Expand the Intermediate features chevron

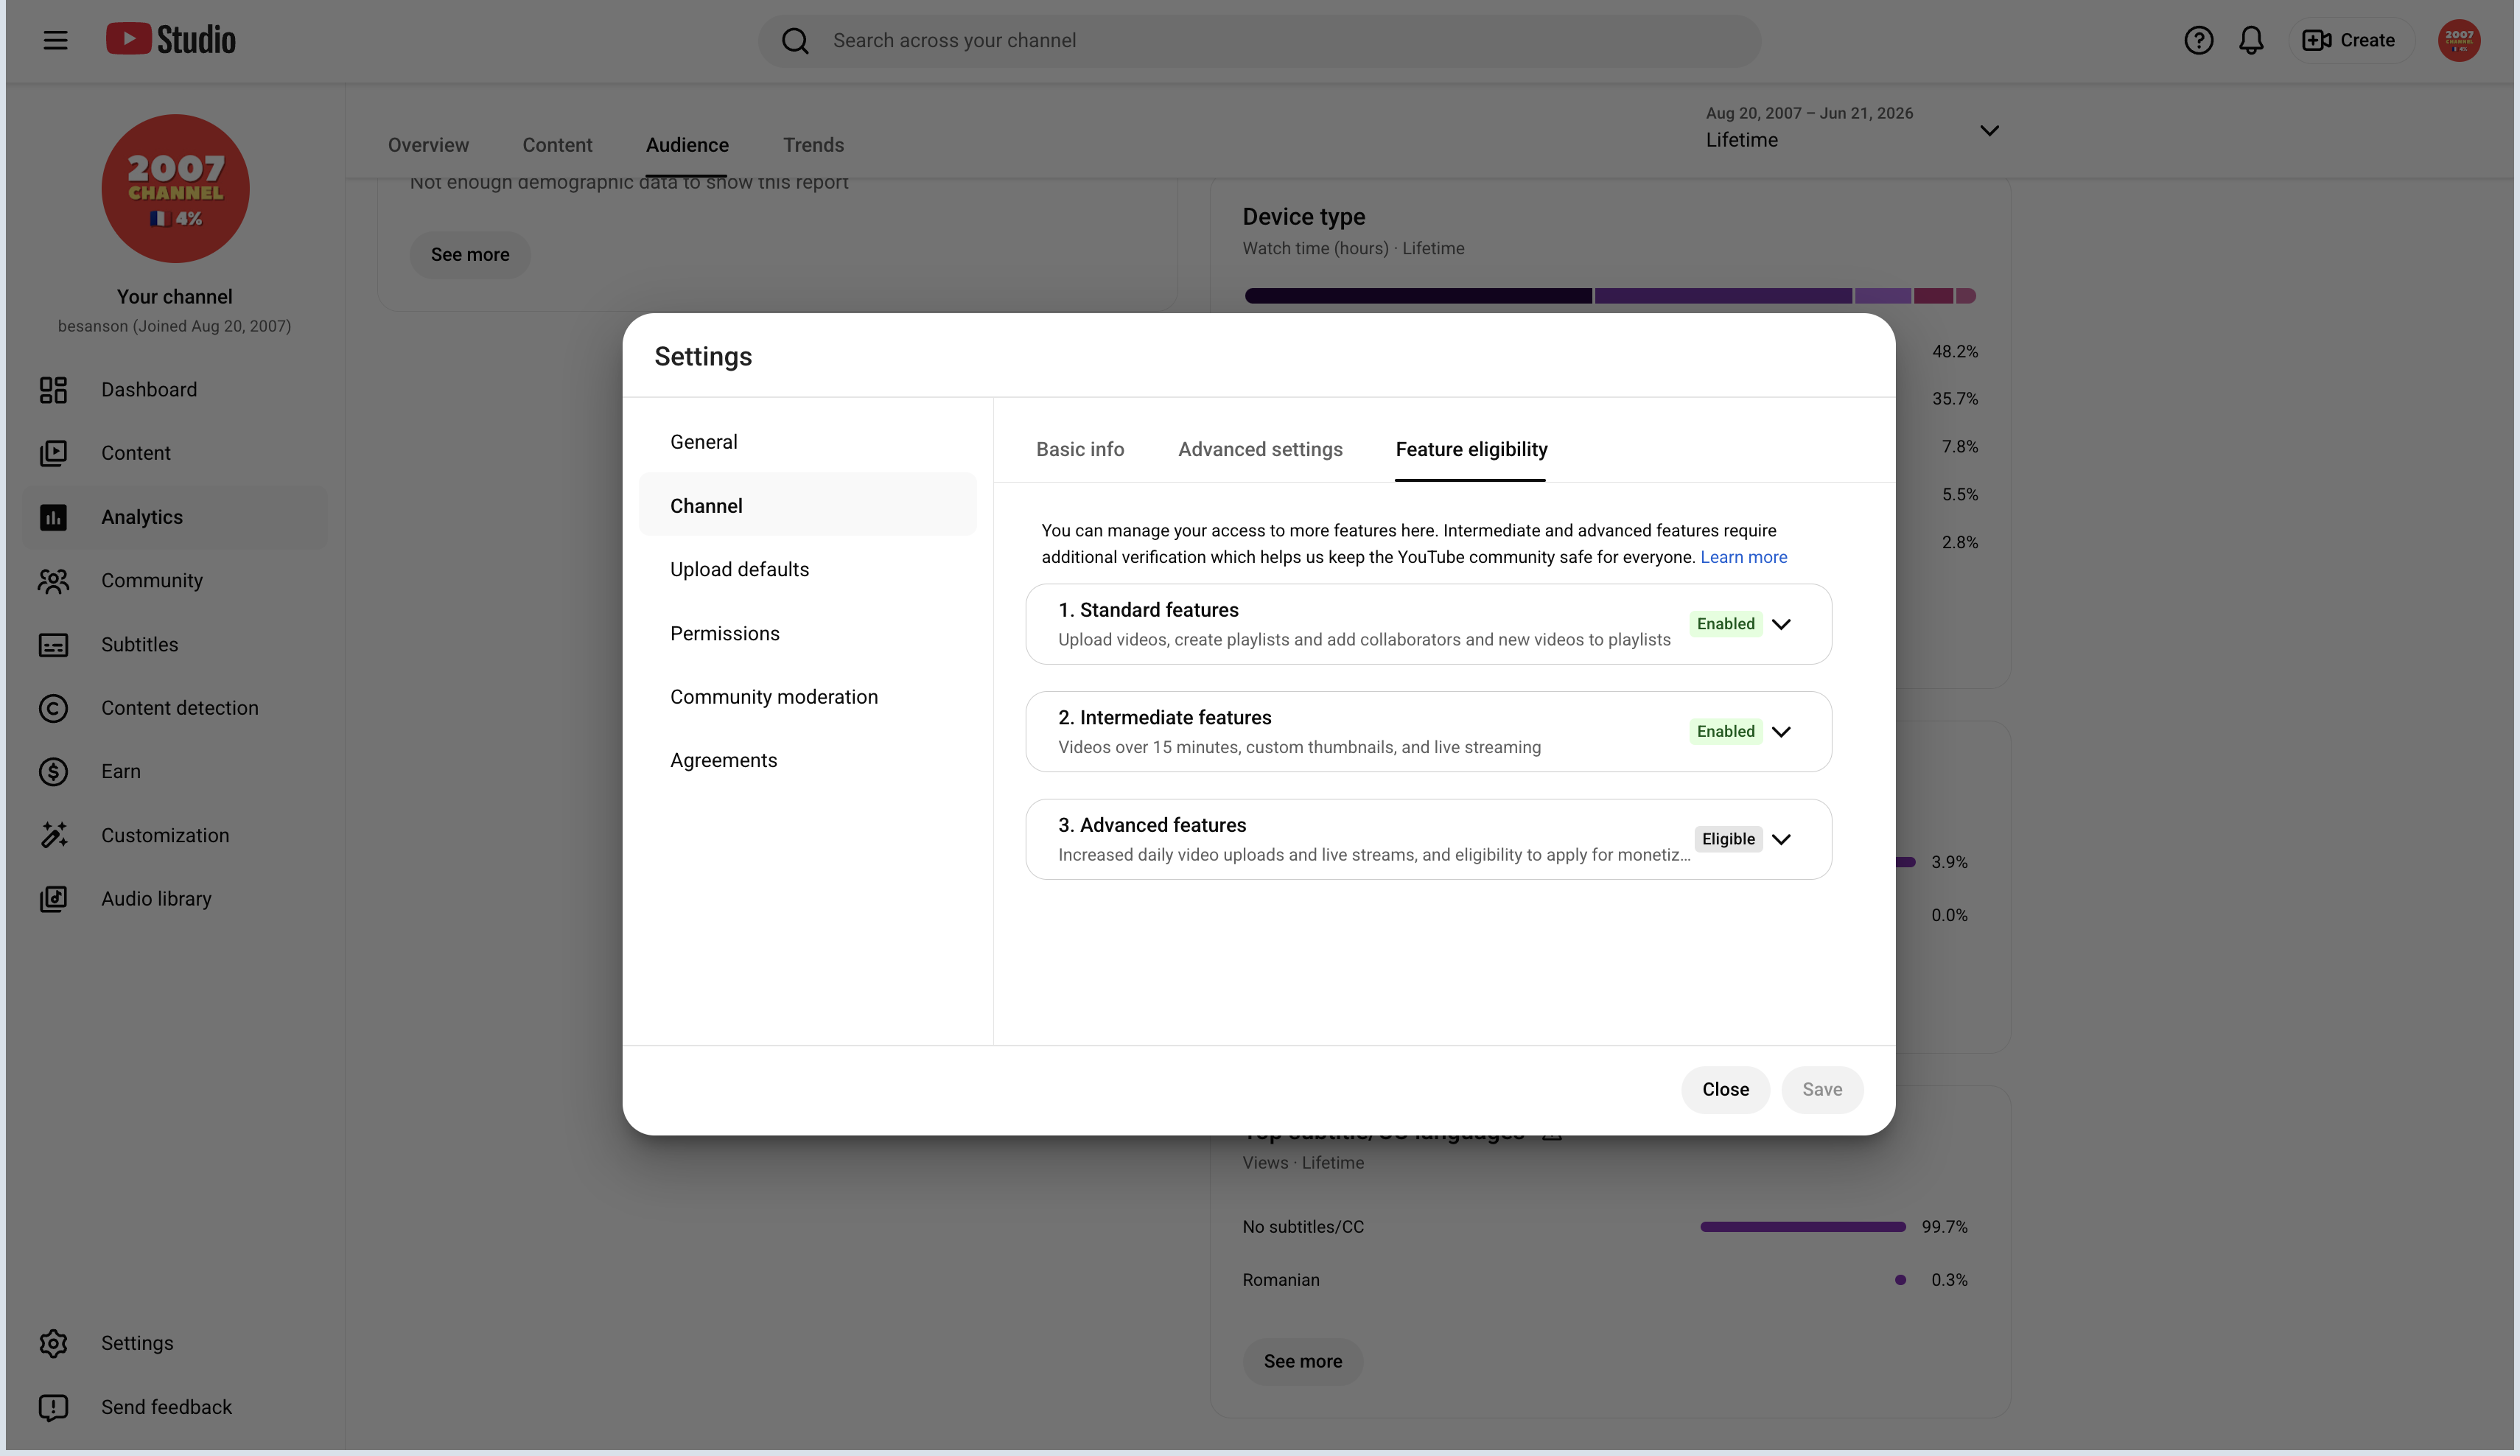1781,732
